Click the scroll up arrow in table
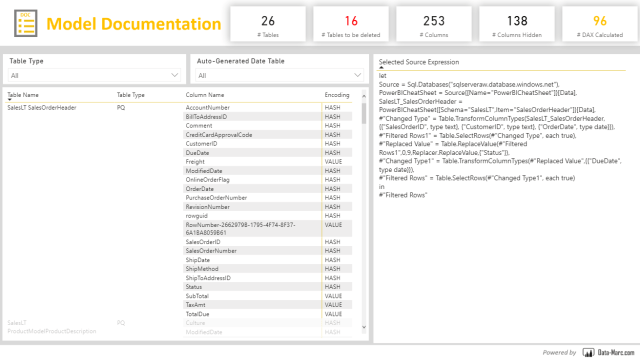Screen dimensions: 640x360 click(364, 96)
